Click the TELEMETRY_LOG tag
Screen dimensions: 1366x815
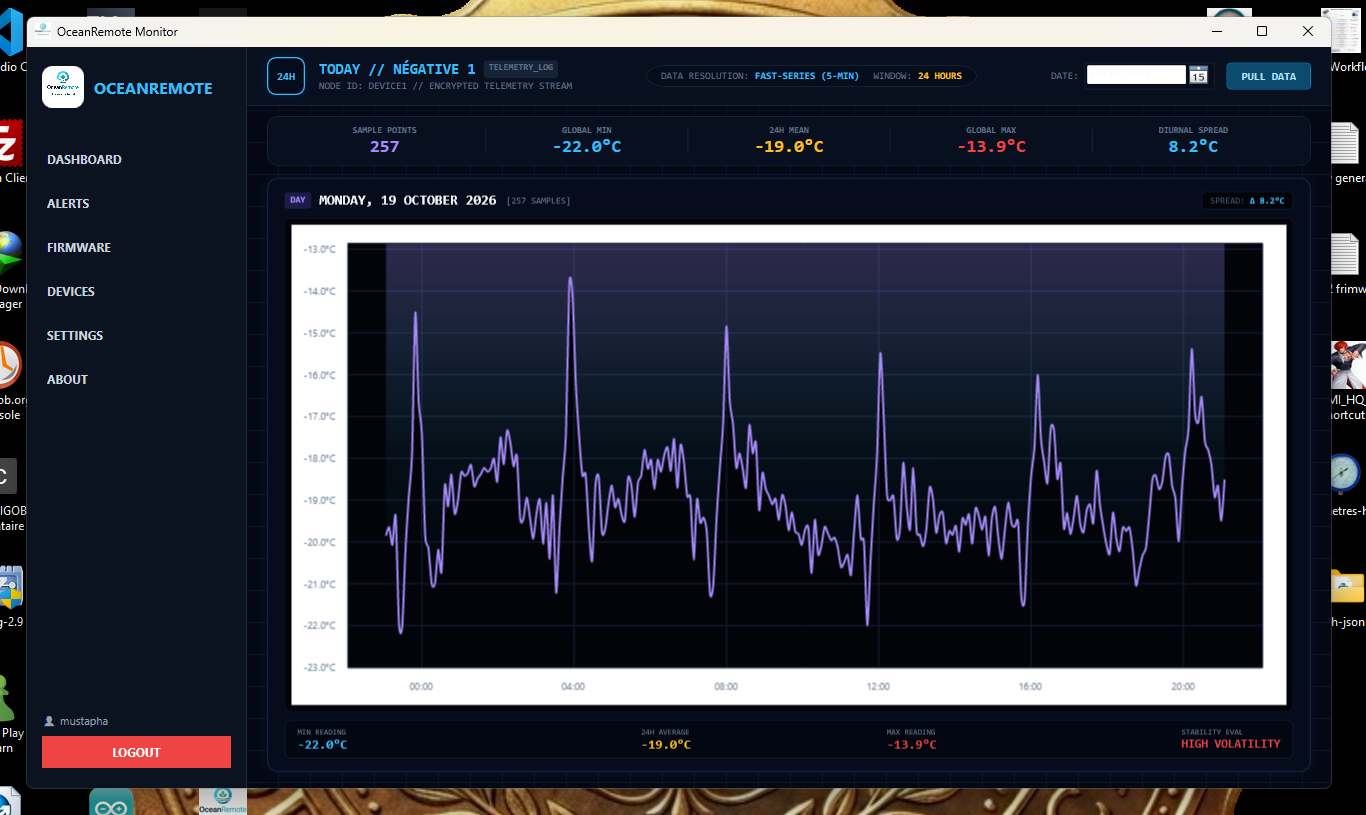pos(521,68)
